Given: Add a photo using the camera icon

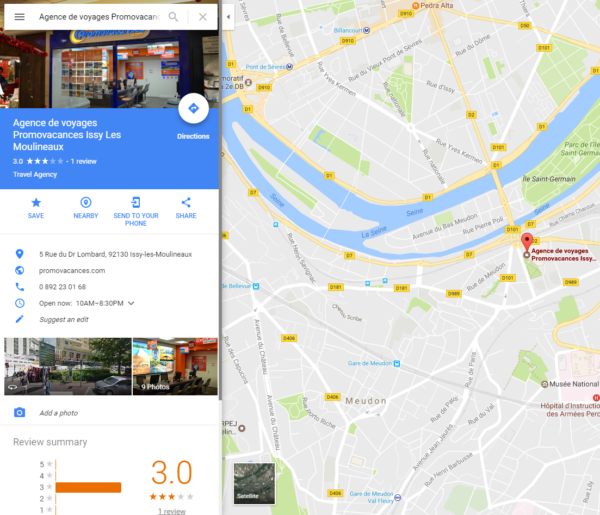Looking at the screenshot, I should click(20, 412).
